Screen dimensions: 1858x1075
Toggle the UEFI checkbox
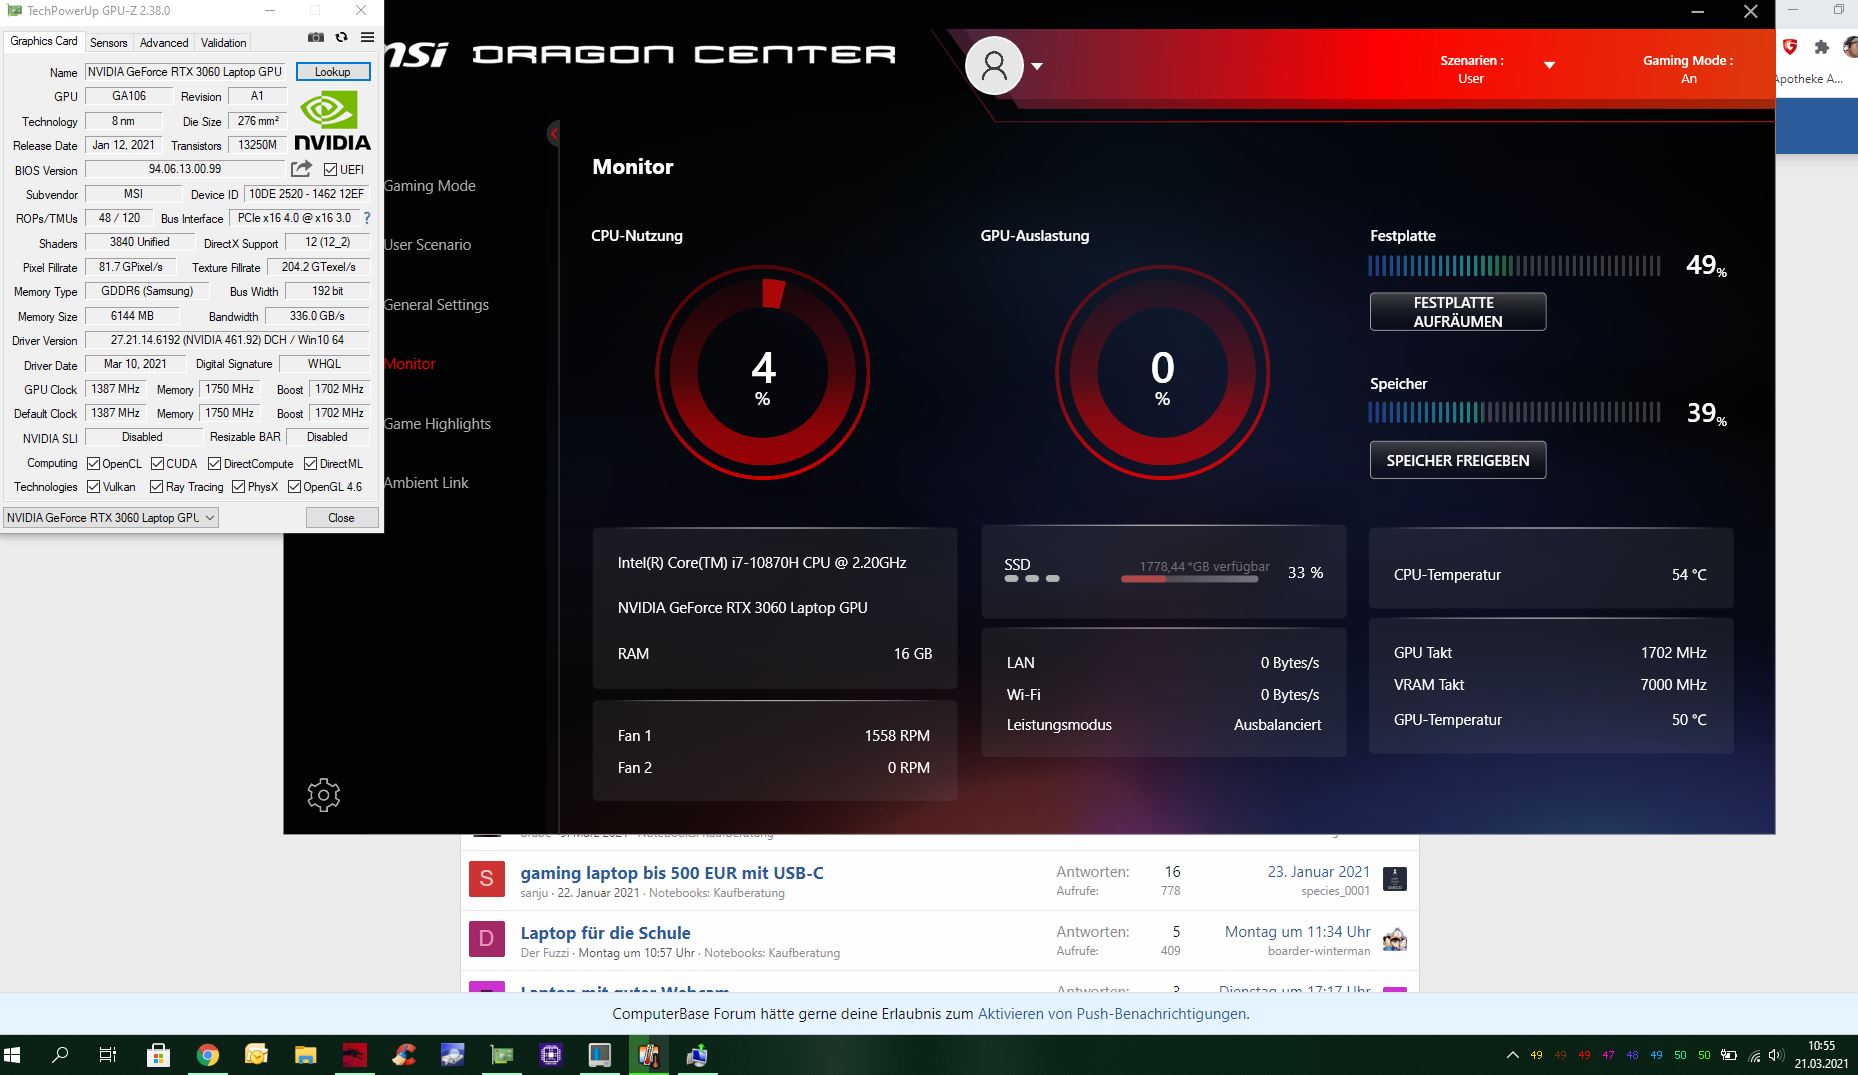331,169
